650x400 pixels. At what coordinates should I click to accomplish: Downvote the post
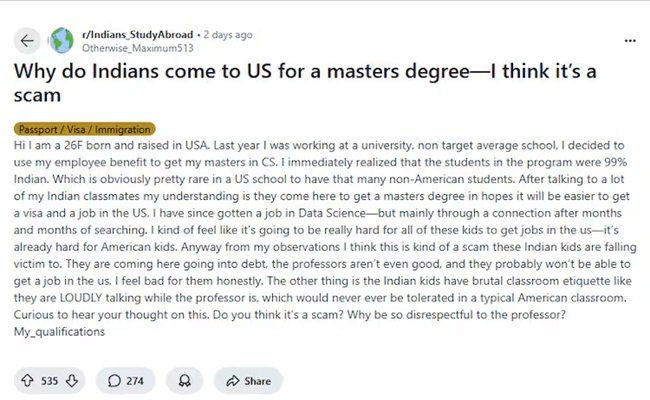(x=71, y=381)
